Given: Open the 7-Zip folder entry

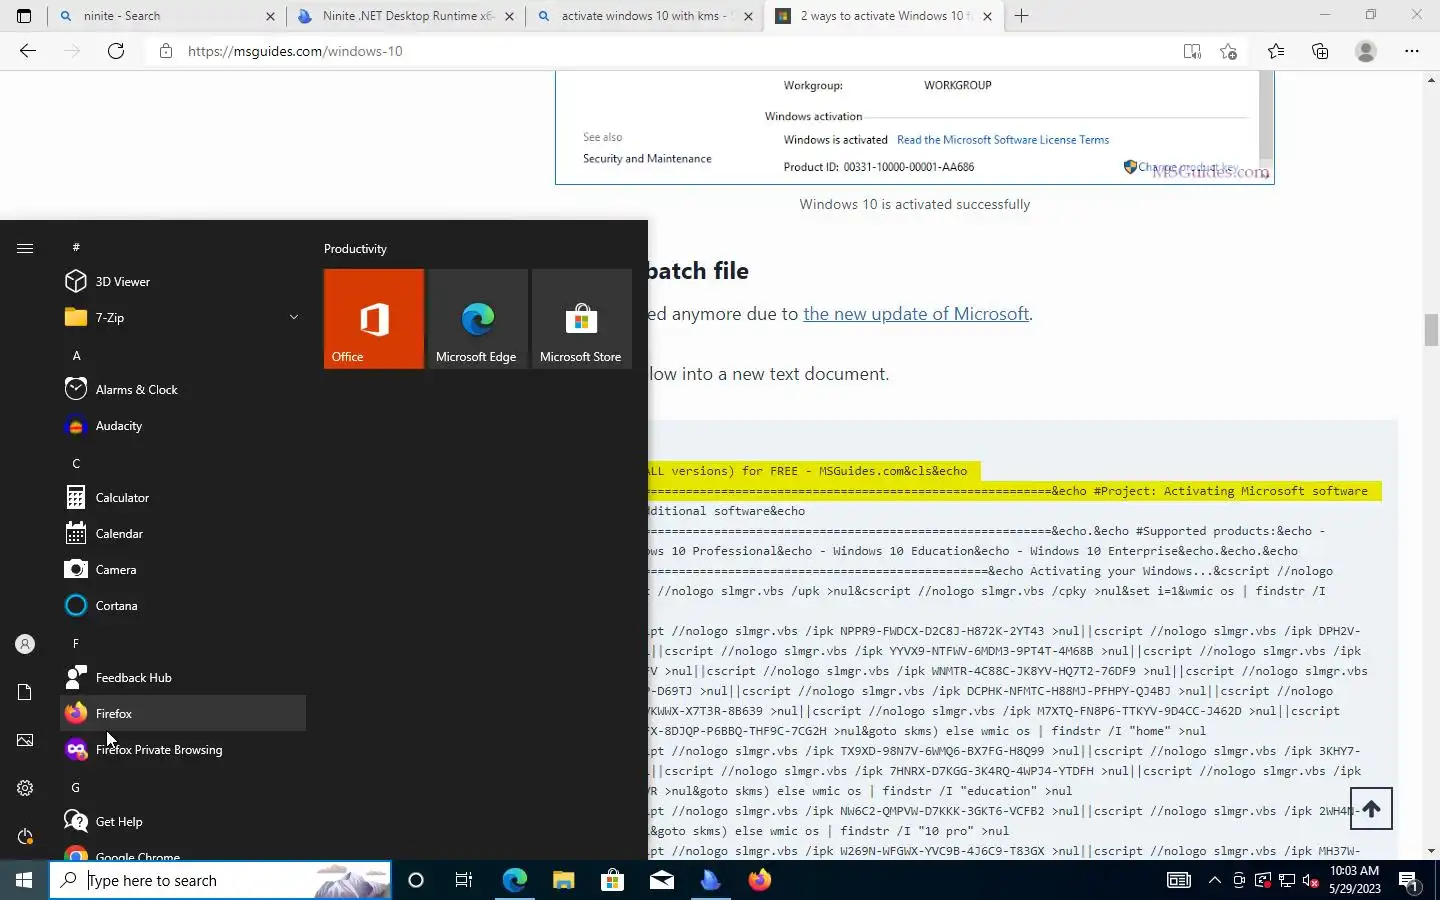Looking at the screenshot, I should tap(183, 318).
